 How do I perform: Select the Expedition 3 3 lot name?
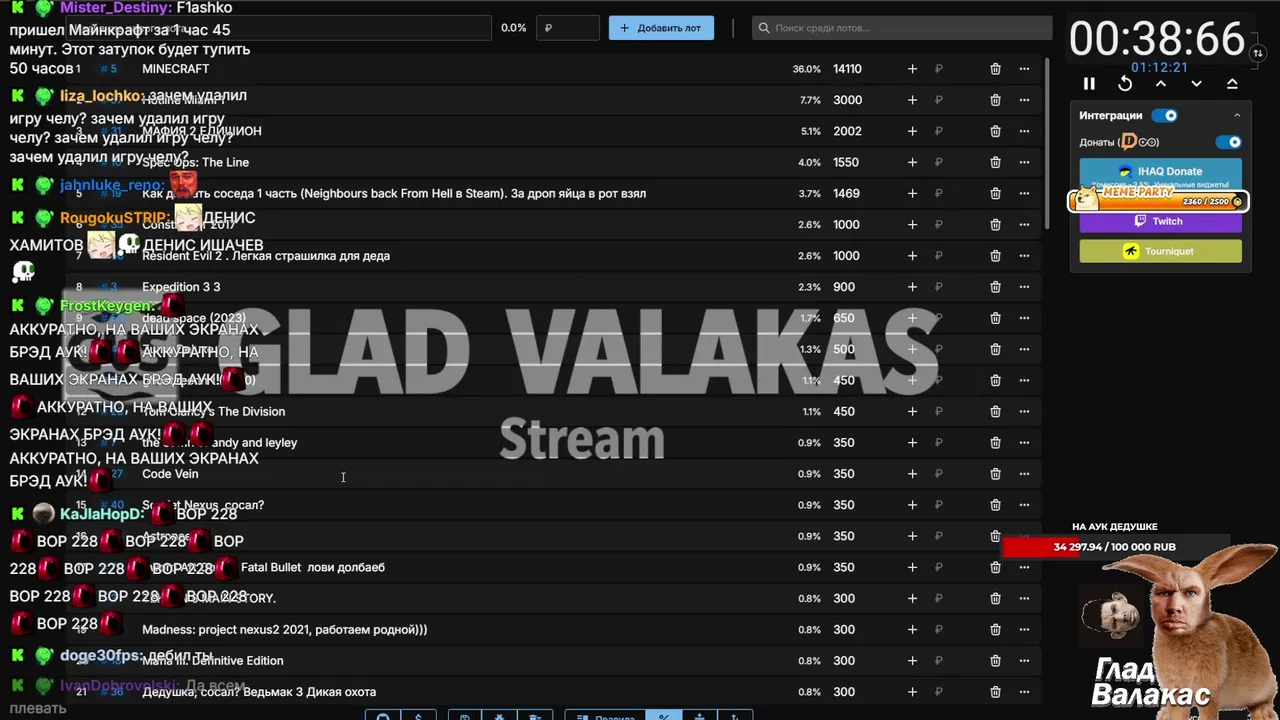coord(181,287)
